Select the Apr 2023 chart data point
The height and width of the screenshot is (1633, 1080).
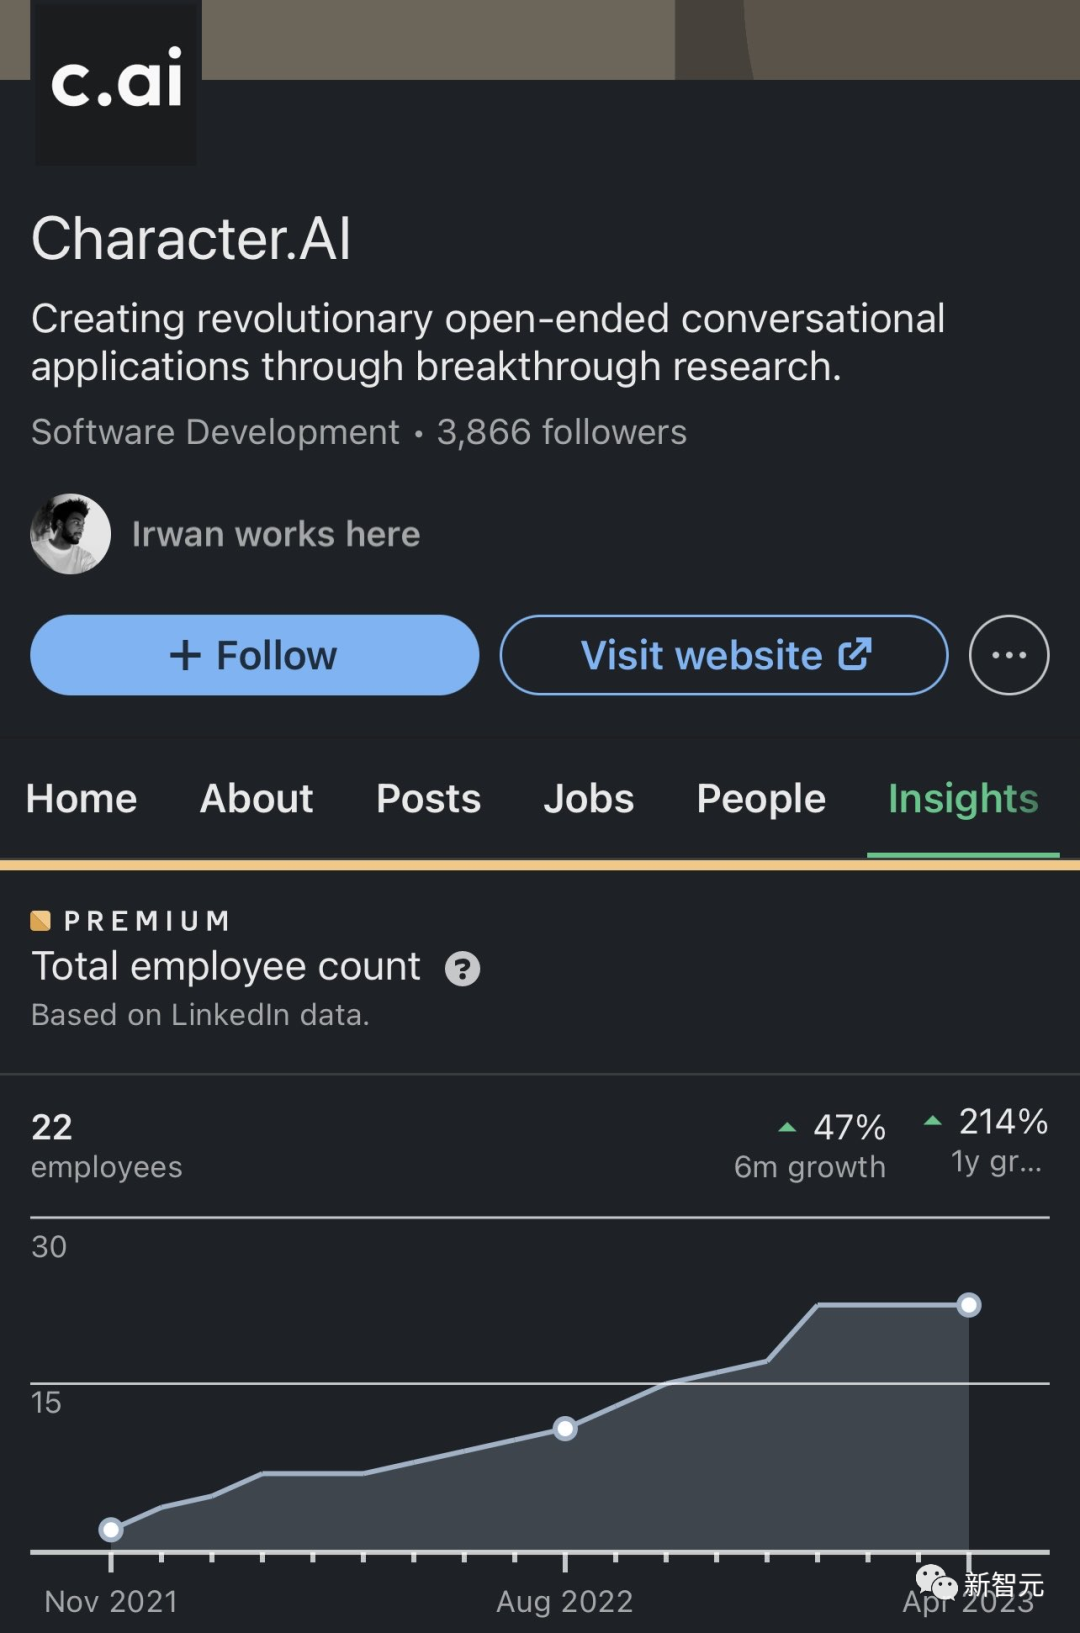coord(968,1305)
